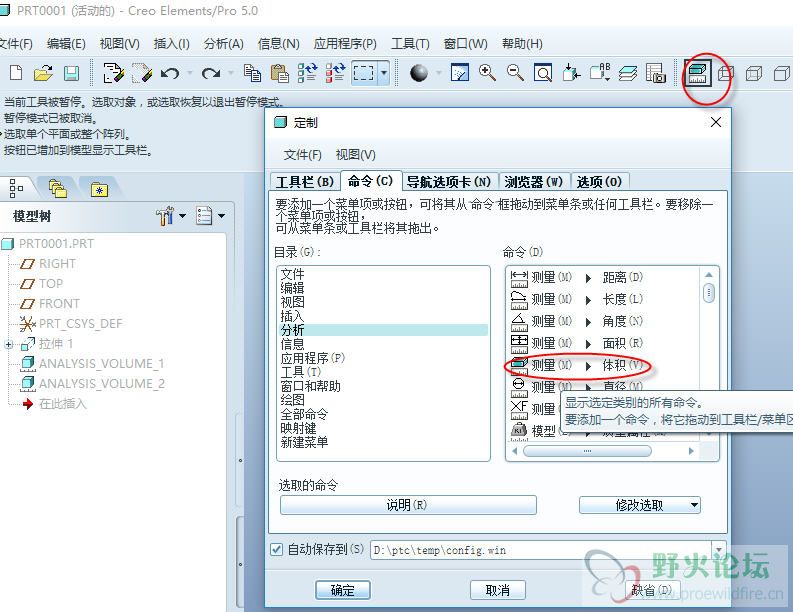Open model tree settings hammer icon

[x=165, y=216]
